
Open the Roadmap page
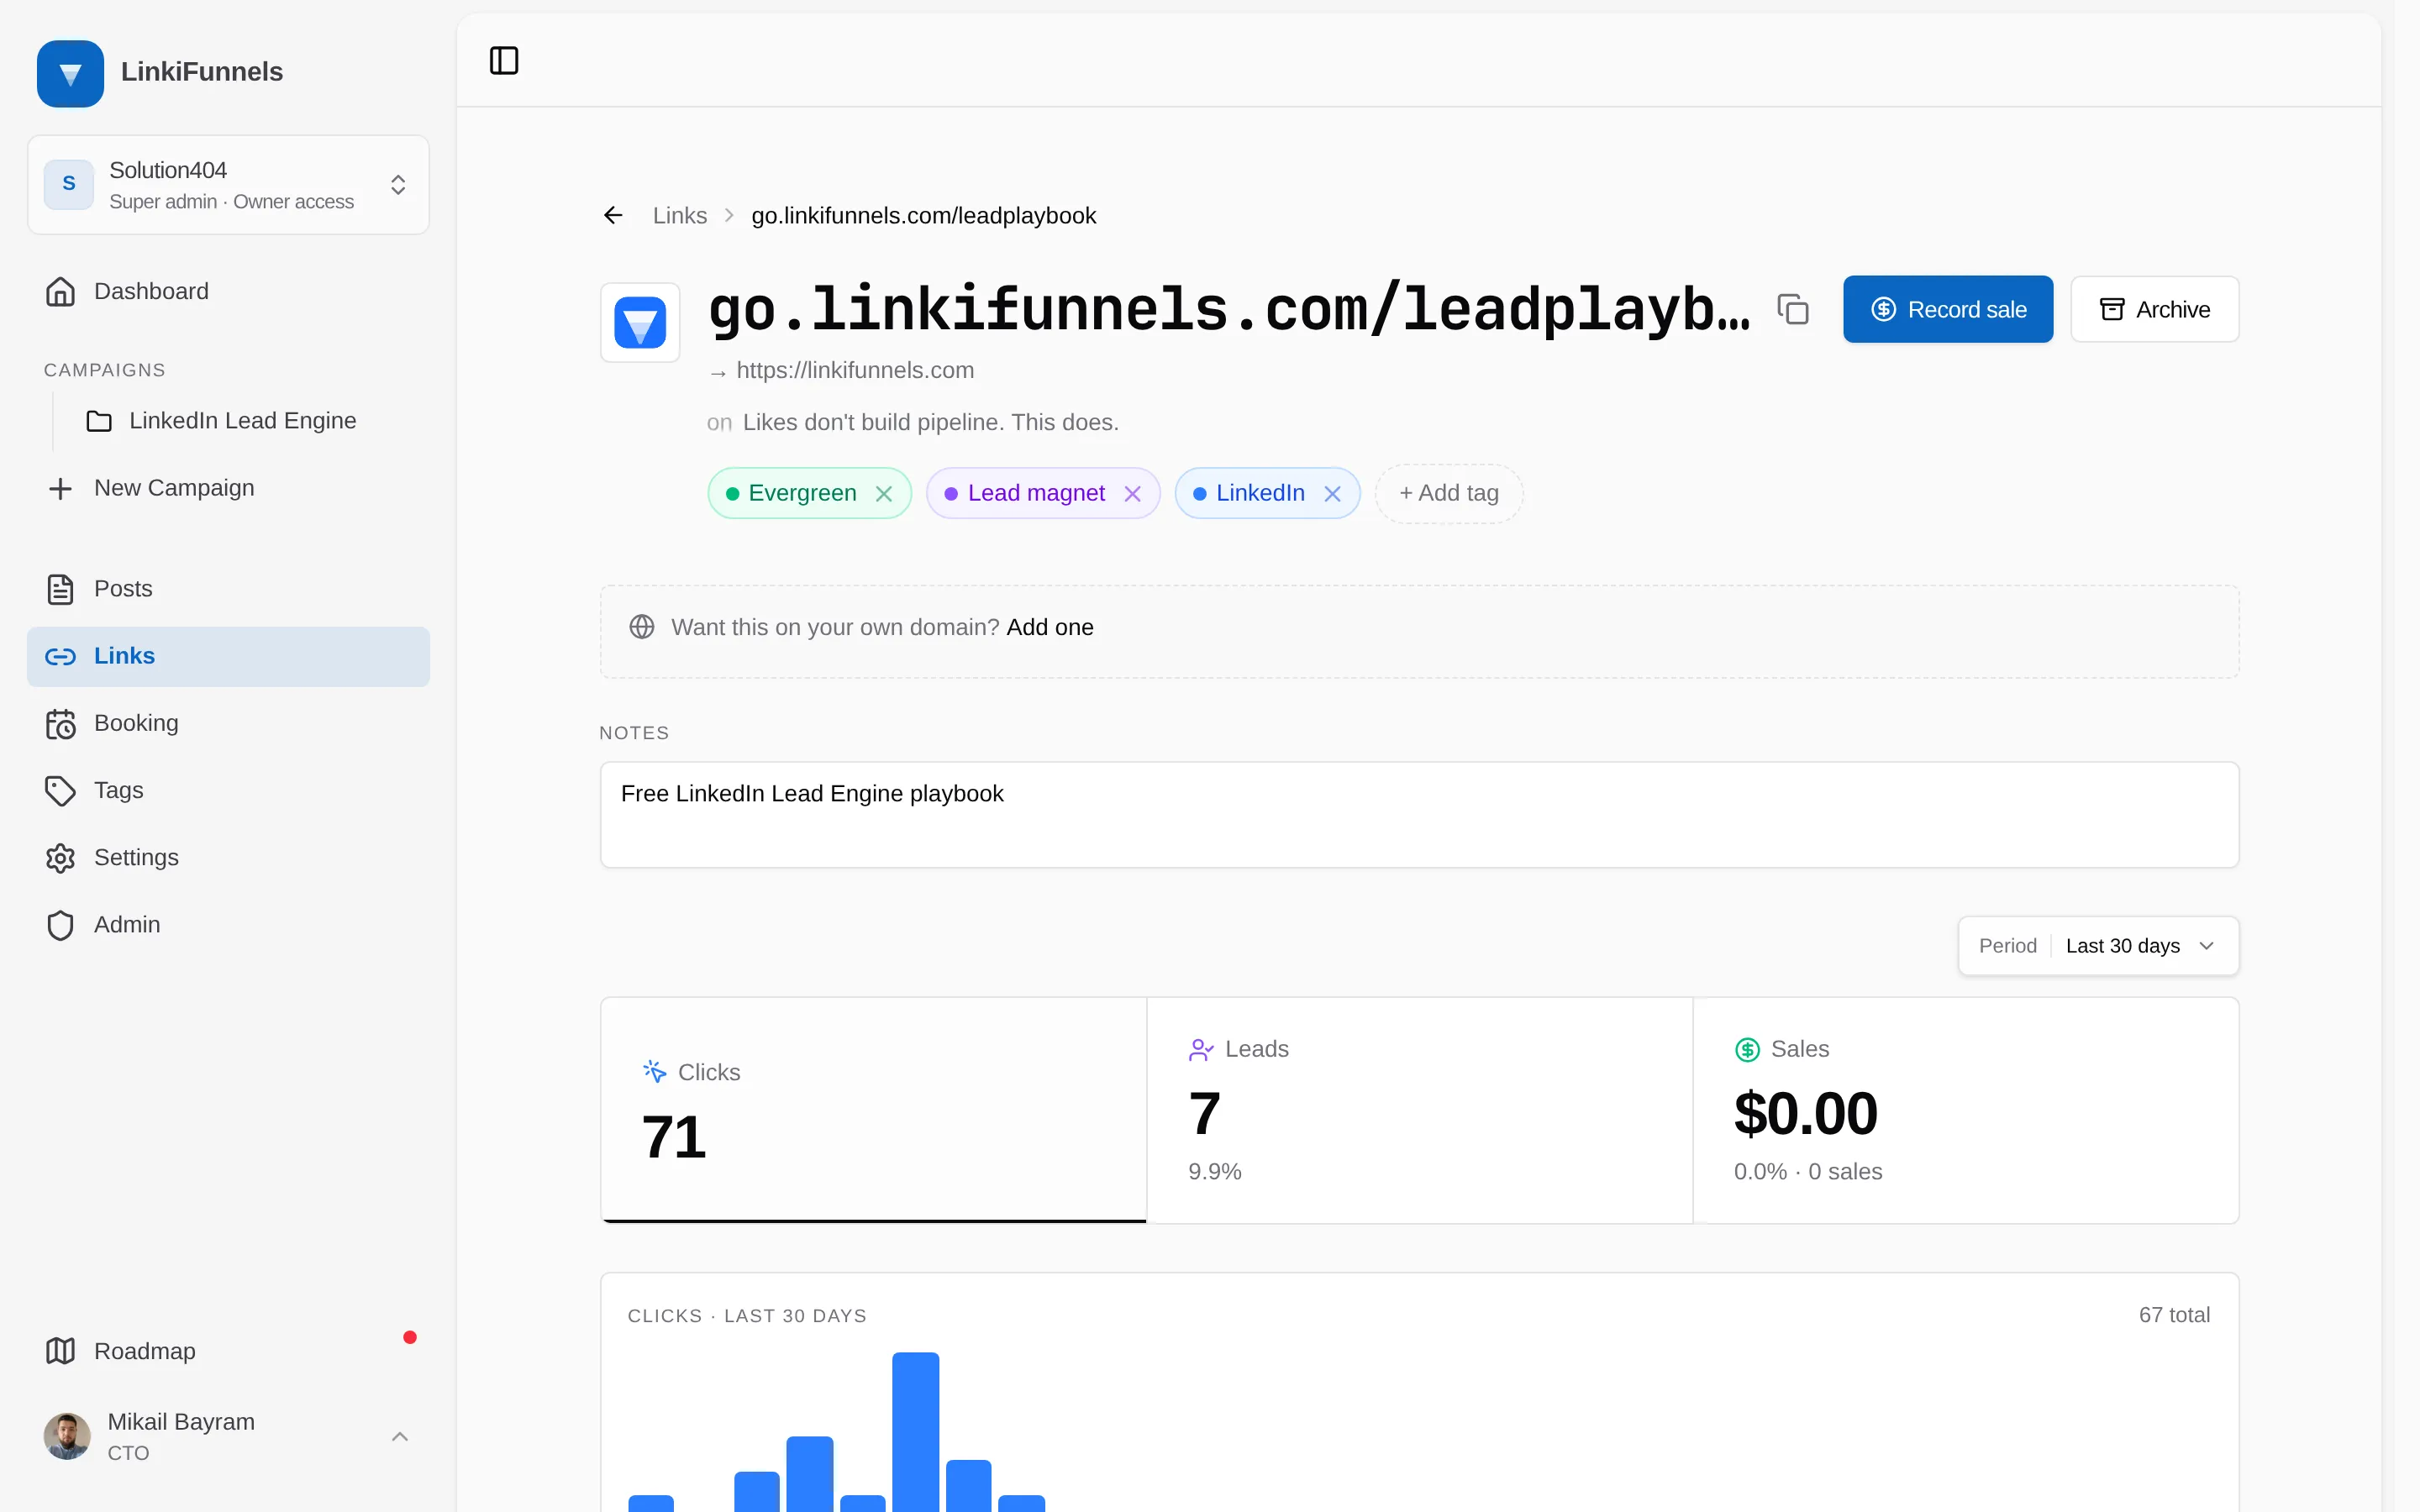(229, 1351)
